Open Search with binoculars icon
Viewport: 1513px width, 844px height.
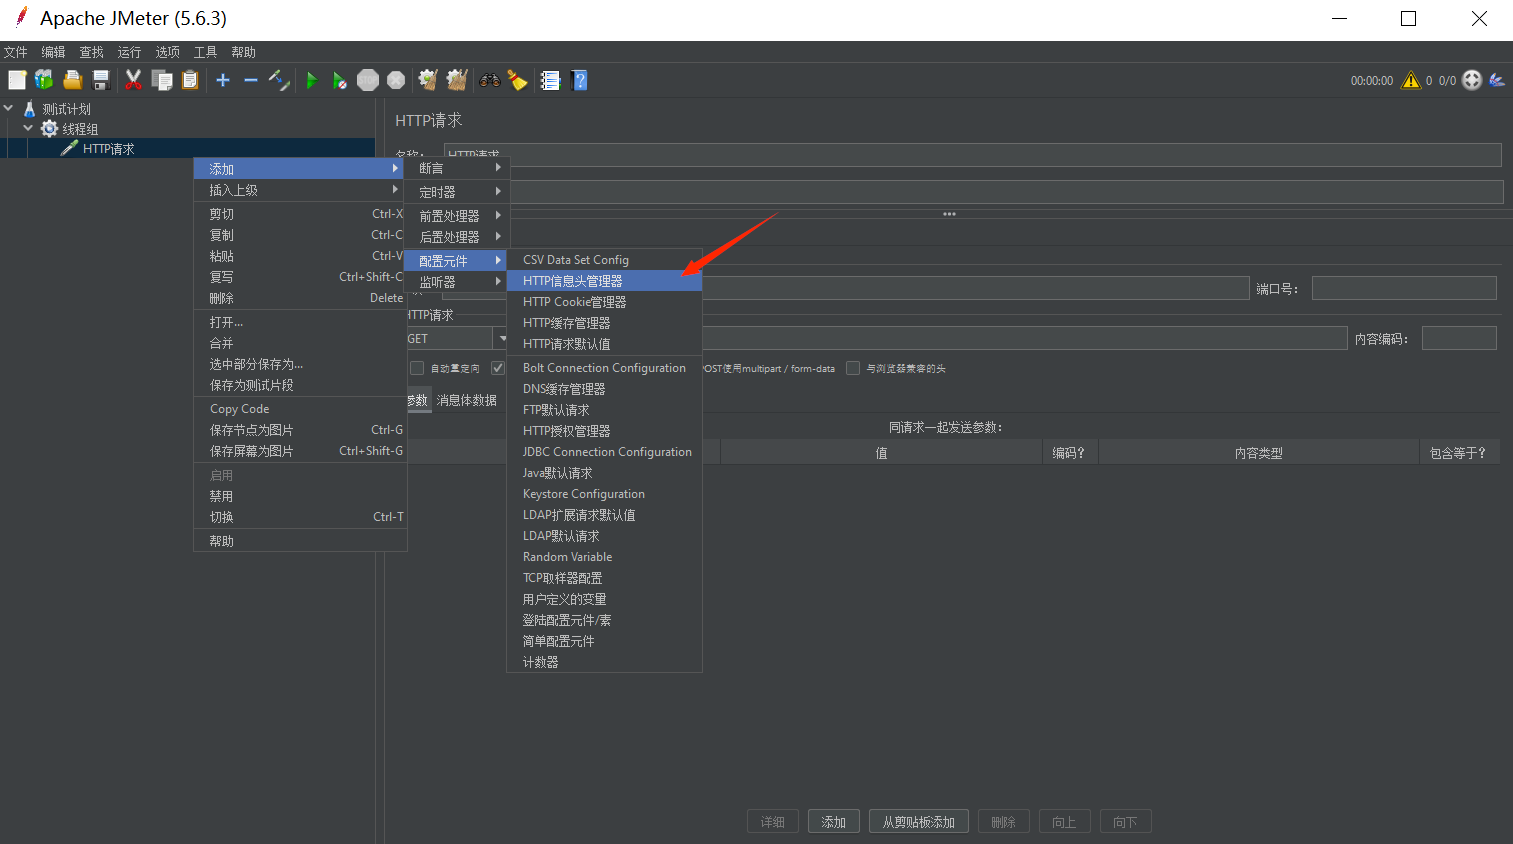(x=490, y=80)
